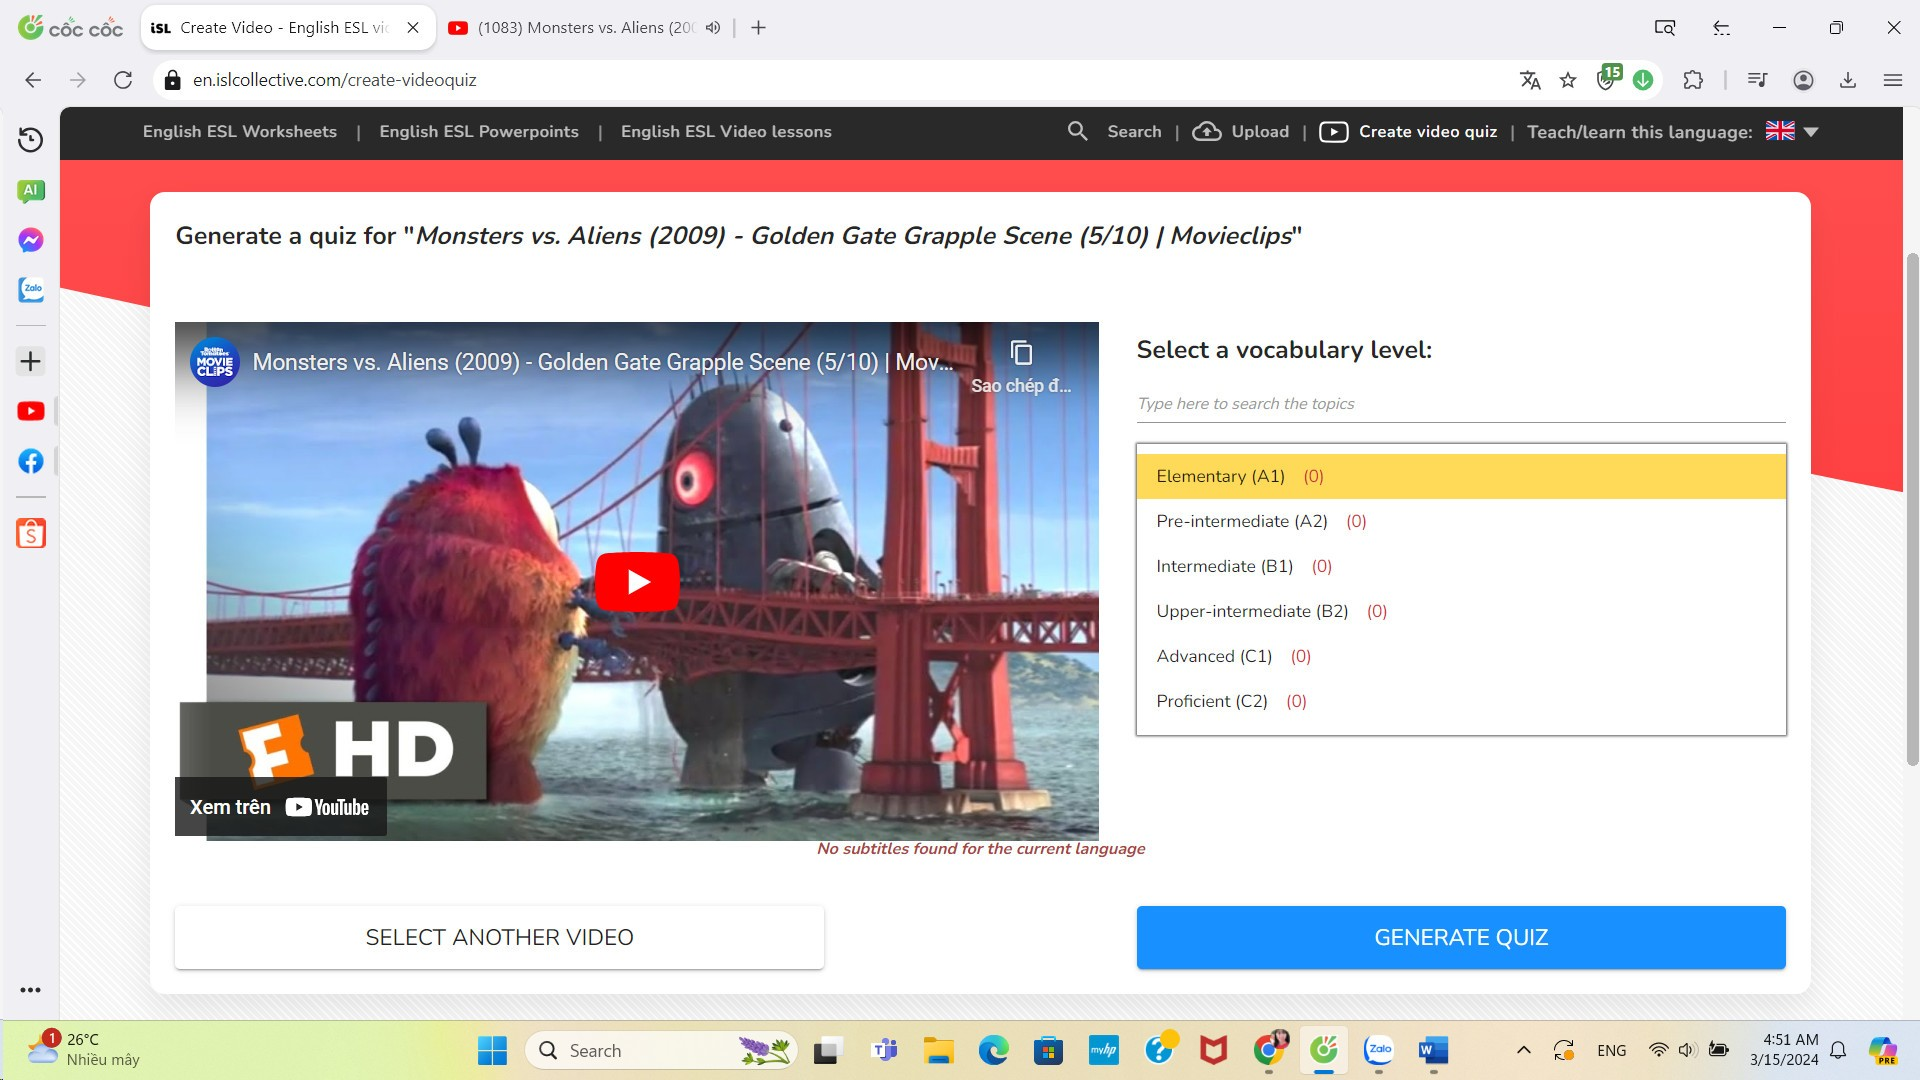Viewport: 1920px width, 1080px height.
Task: Click the Windows taskbar Search box
Action: coord(661,1050)
